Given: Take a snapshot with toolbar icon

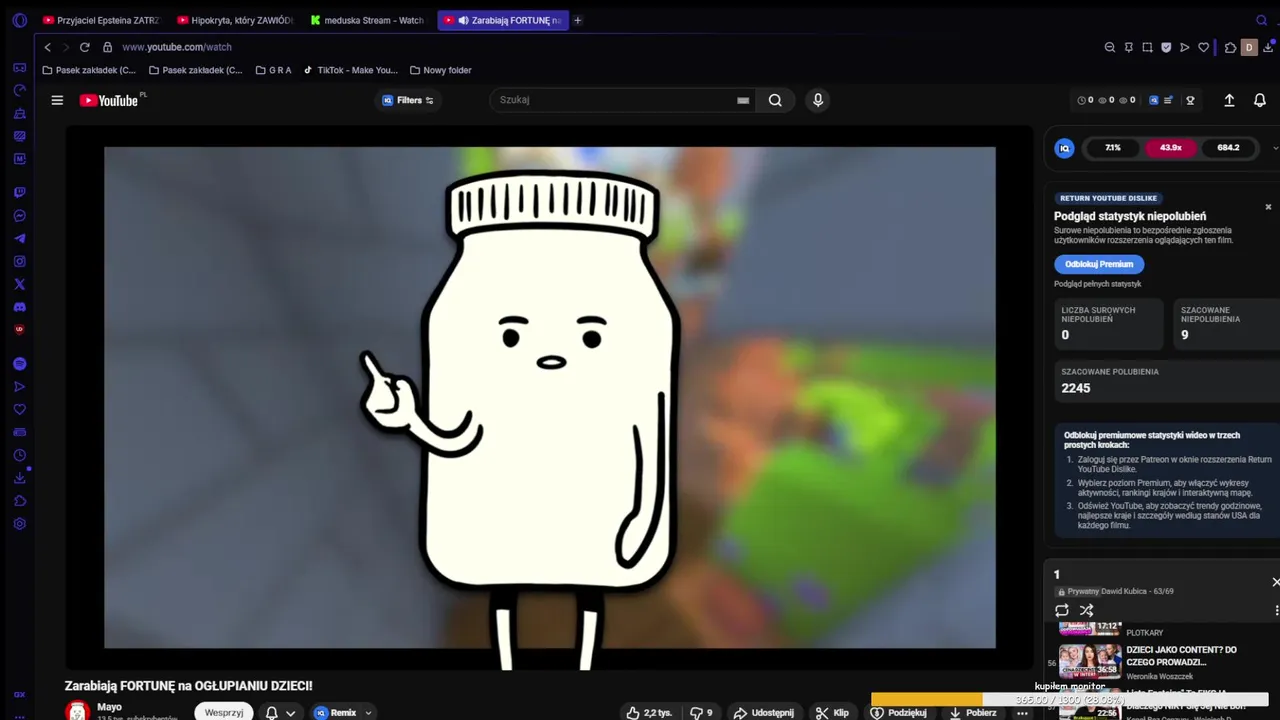Looking at the screenshot, I should [1147, 47].
